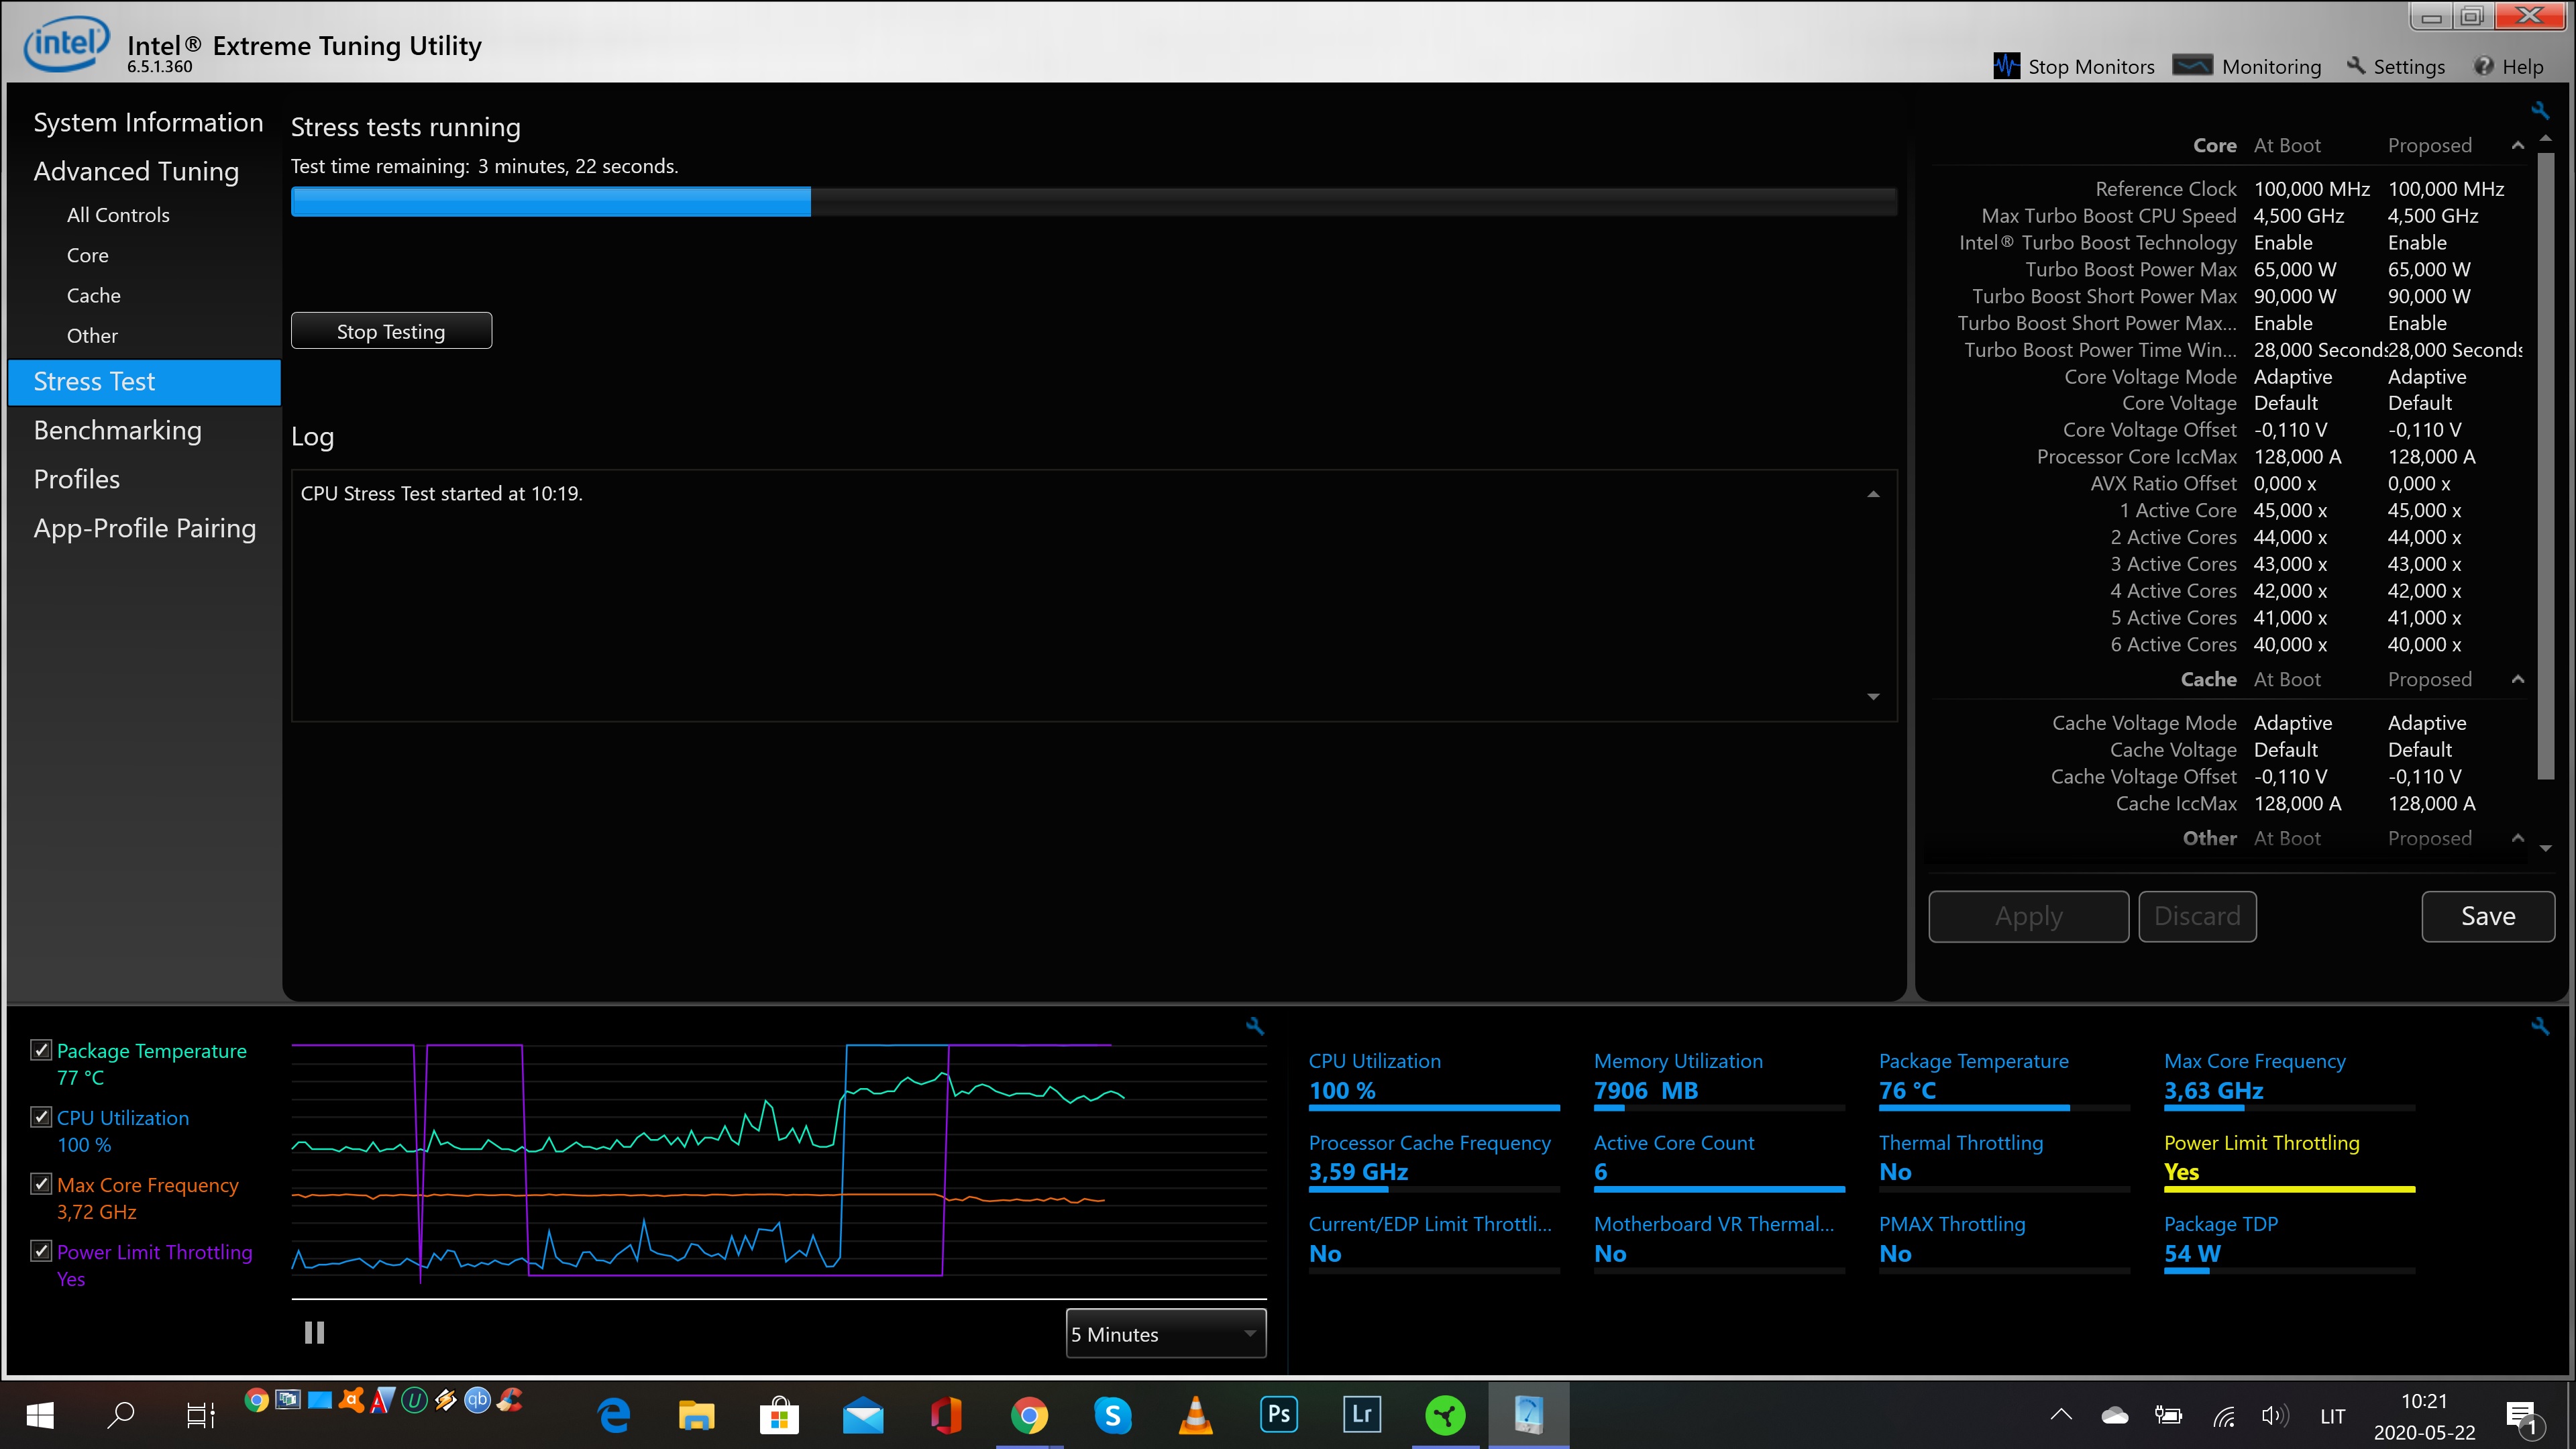Open Office from the taskbar

coord(946,1415)
